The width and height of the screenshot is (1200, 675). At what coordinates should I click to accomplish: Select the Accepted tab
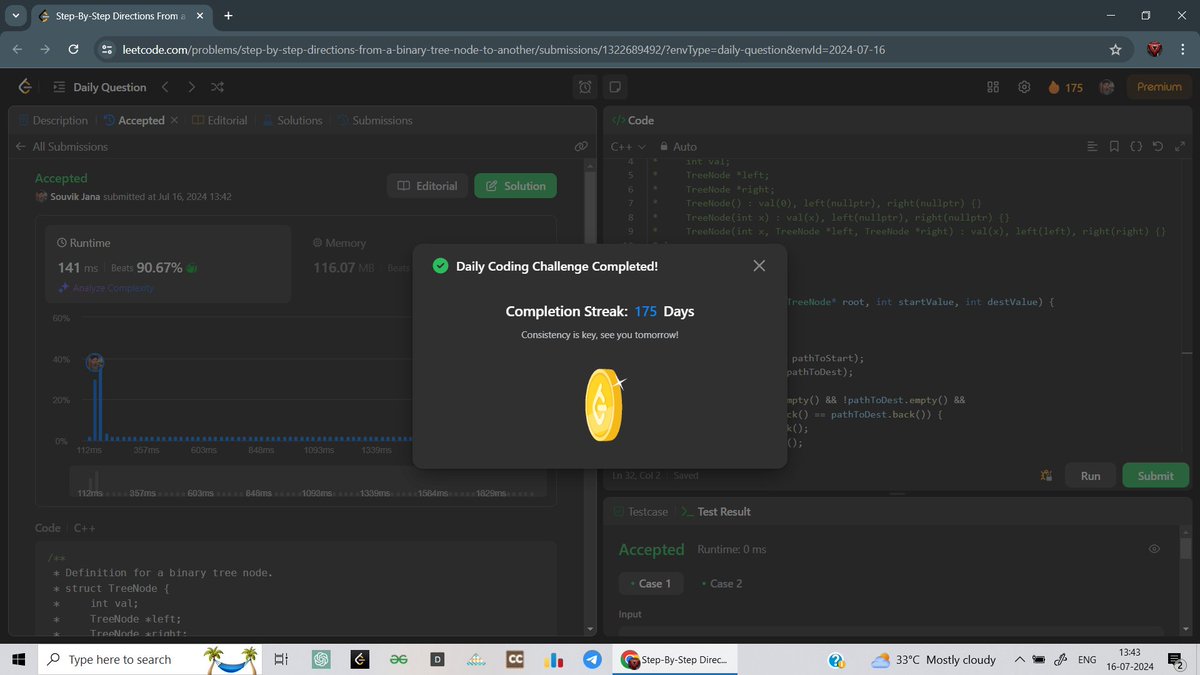point(133,120)
